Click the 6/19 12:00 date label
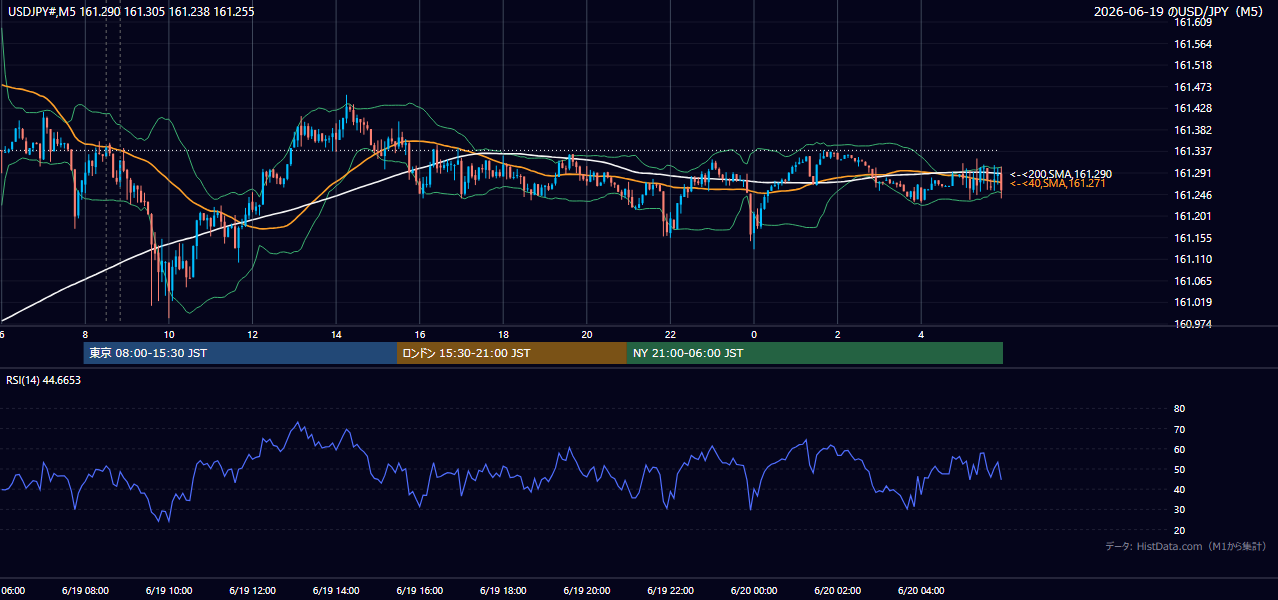This screenshot has width=1278, height=600. point(252,591)
